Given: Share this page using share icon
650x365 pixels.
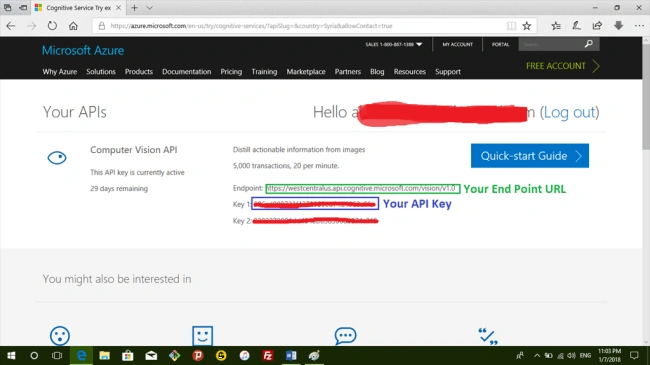Looking at the screenshot, I should click(597, 26).
